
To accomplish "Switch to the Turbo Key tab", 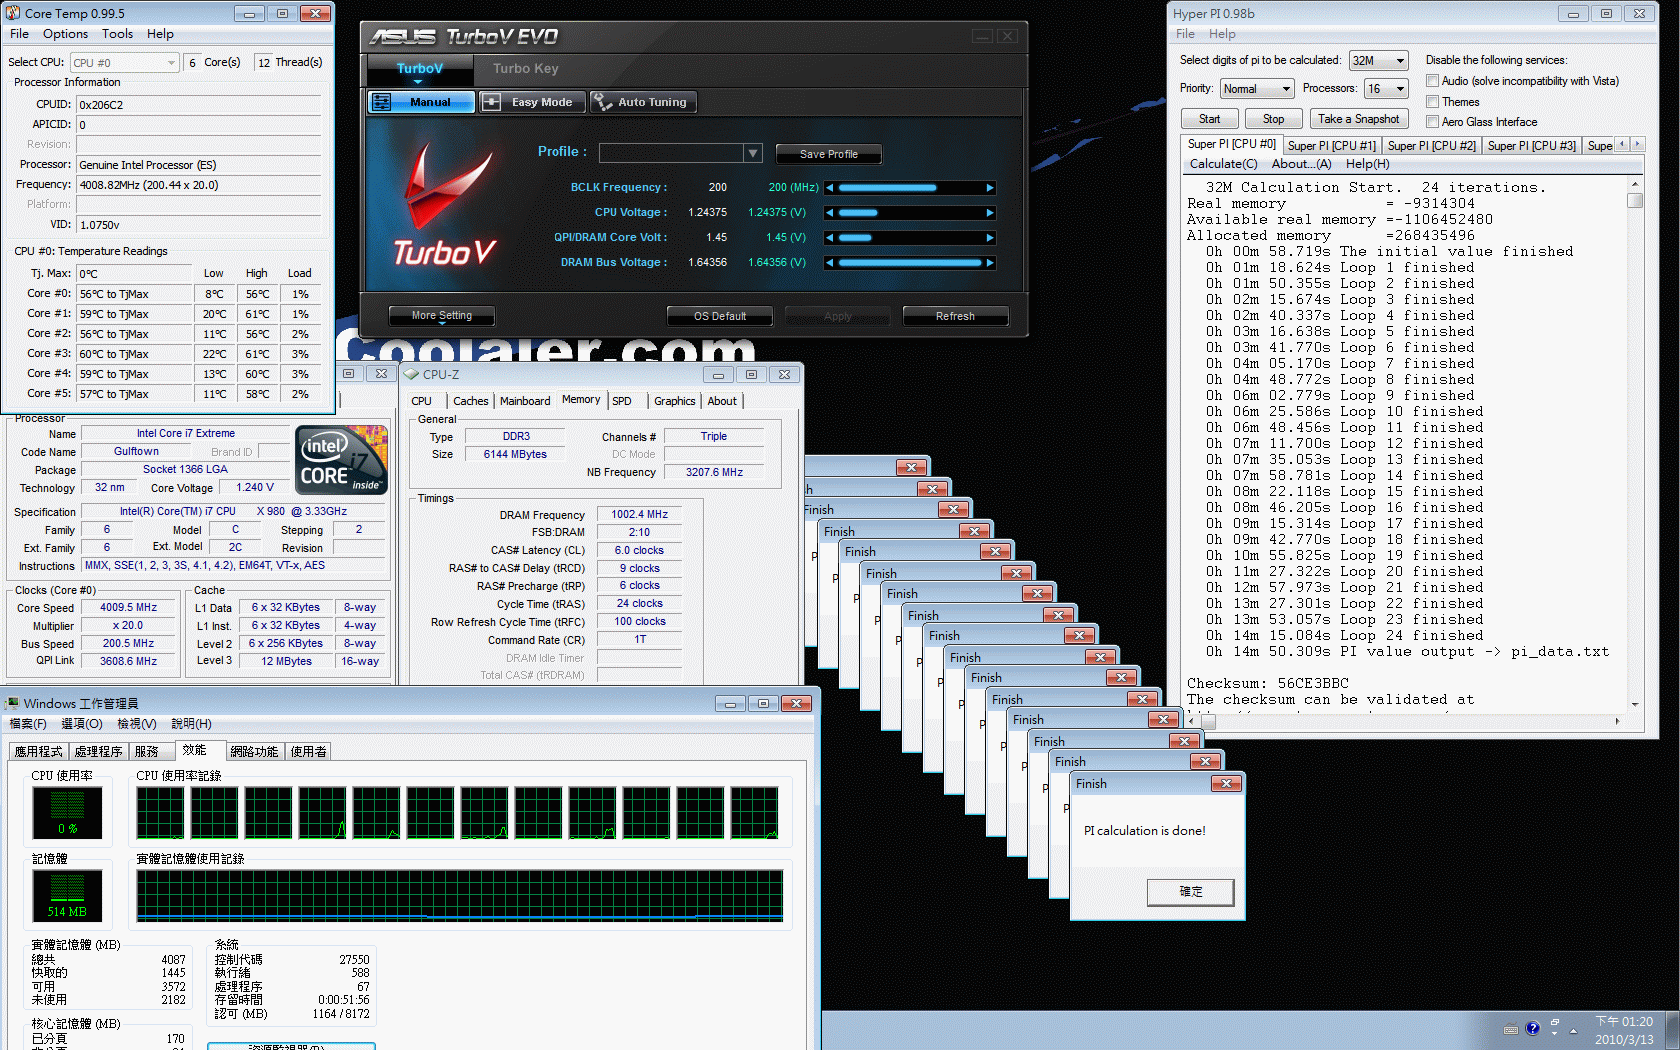I will [x=525, y=69].
